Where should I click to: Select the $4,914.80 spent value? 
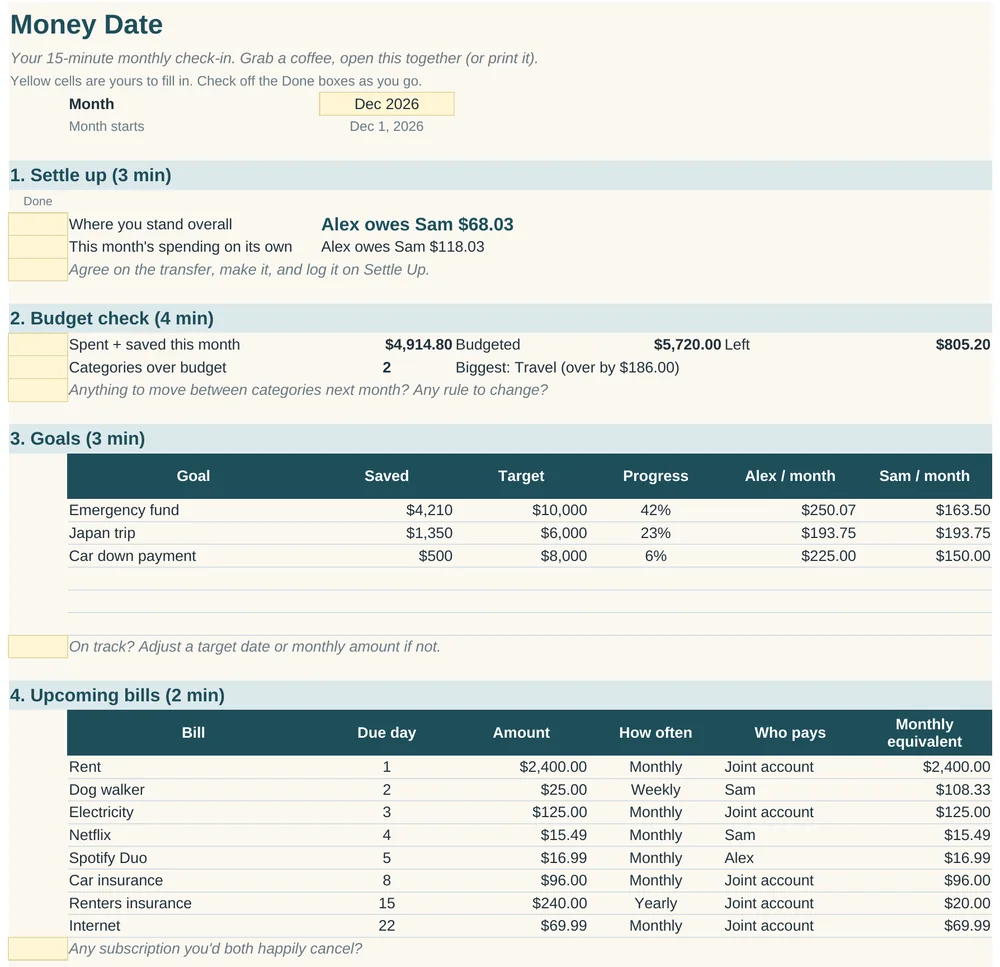(418, 344)
